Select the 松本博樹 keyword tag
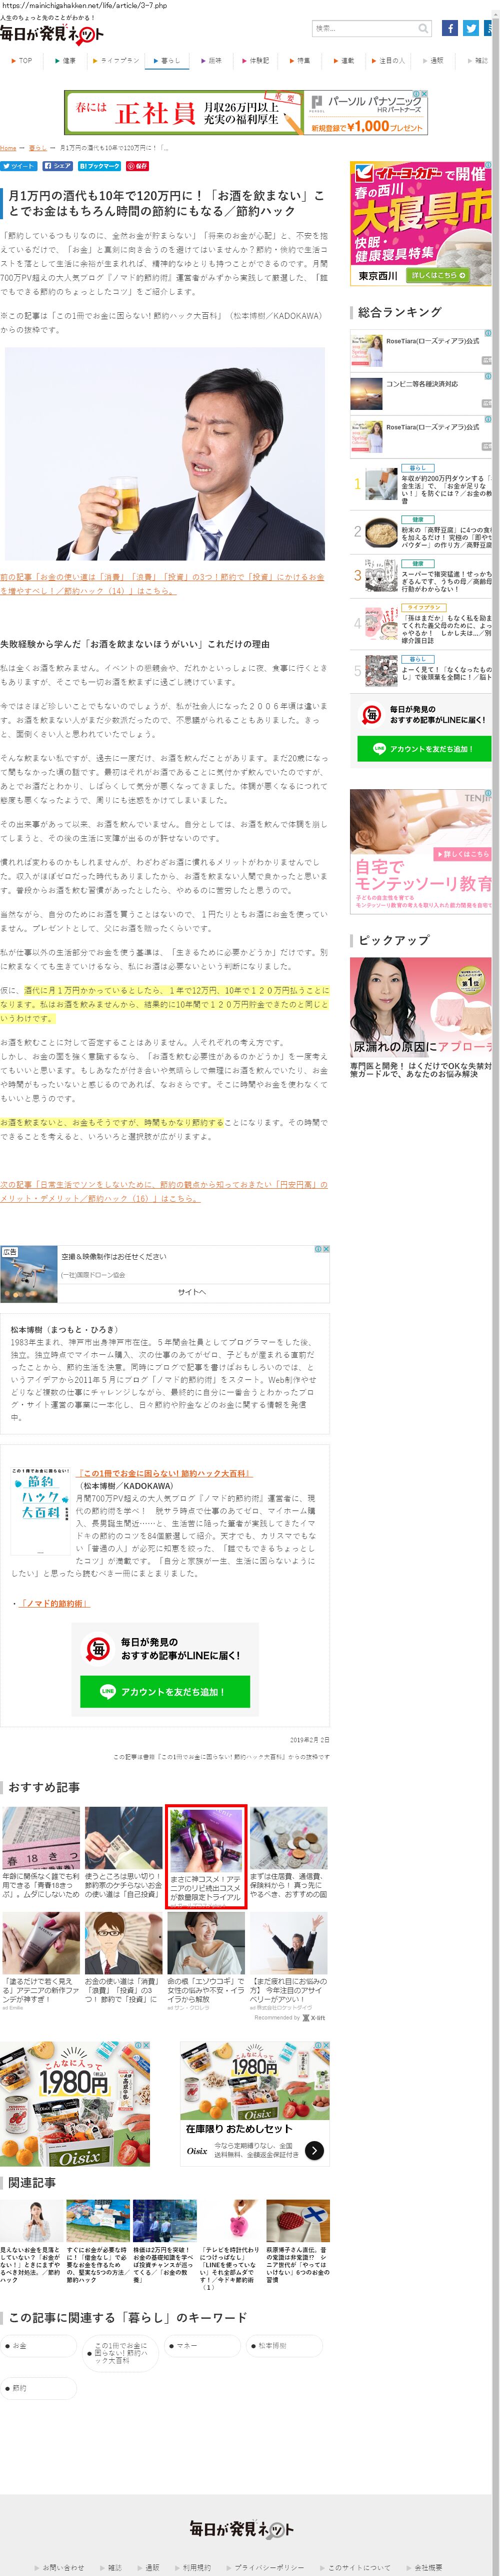500x2576 pixels. point(285,2345)
